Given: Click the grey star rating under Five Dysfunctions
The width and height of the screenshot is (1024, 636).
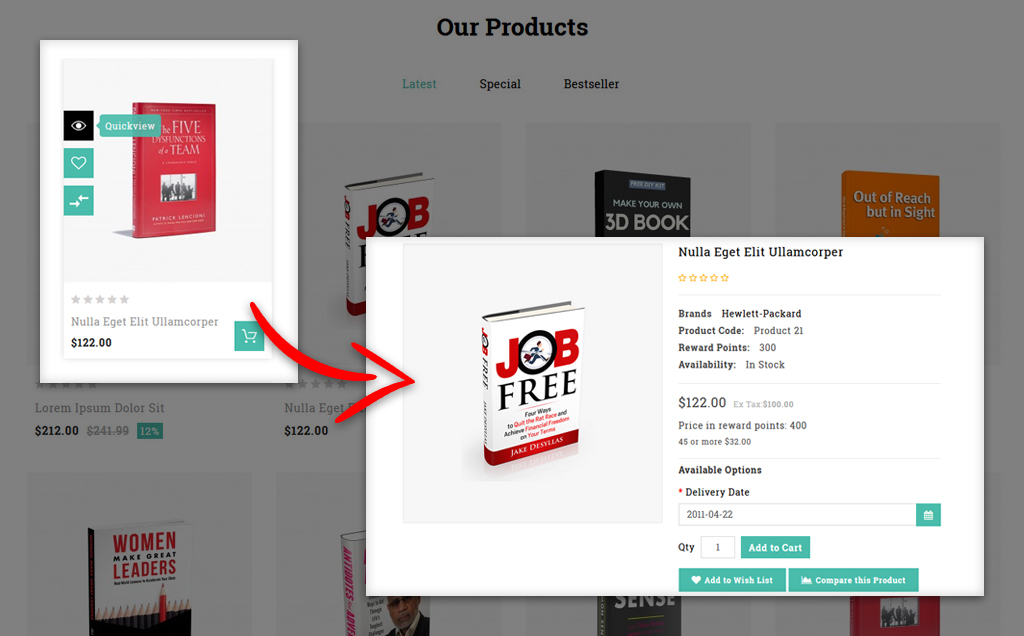Looking at the screenshot, I should (100, 300).
